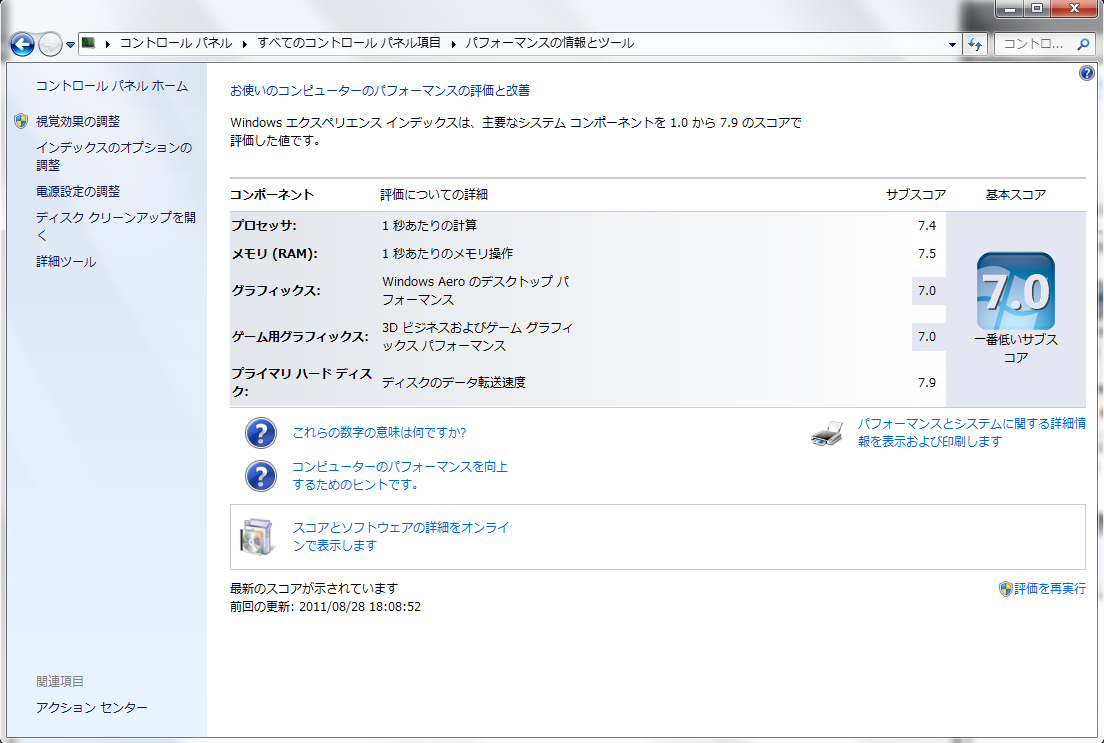Image resolution: width=1104 pixels, height=743 pixels.
Task: Open the address bar history dropdown
Action: coord(952,44)
